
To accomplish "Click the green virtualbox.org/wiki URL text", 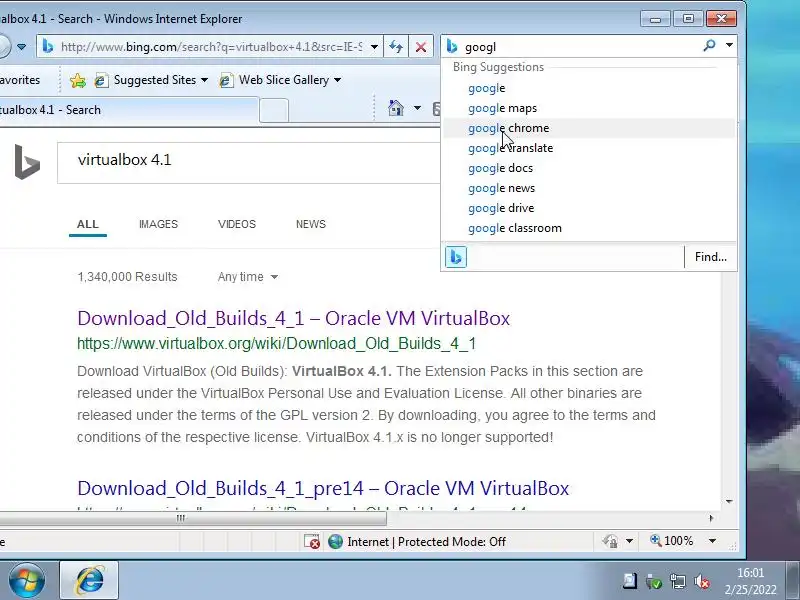I will click(277, 343).
